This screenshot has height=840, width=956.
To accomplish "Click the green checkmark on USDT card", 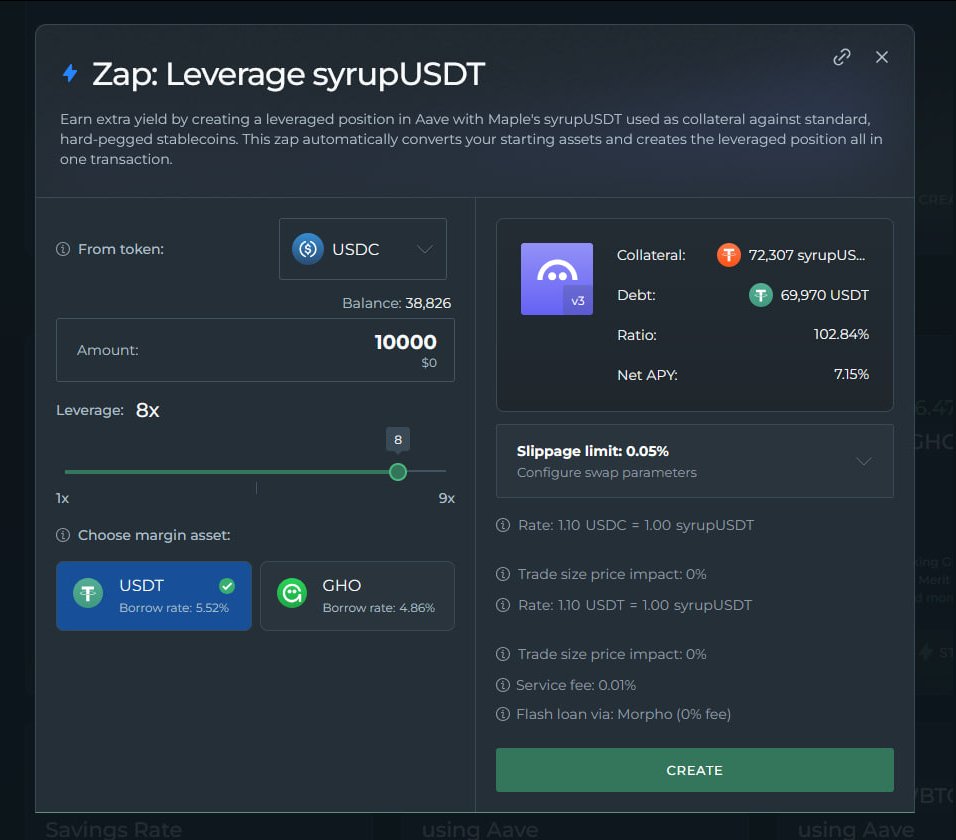I will coord(227,586).
